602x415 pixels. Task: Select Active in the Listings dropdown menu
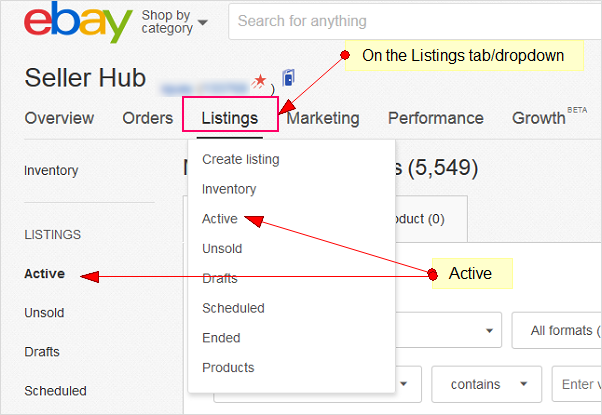tap(220, 218)
